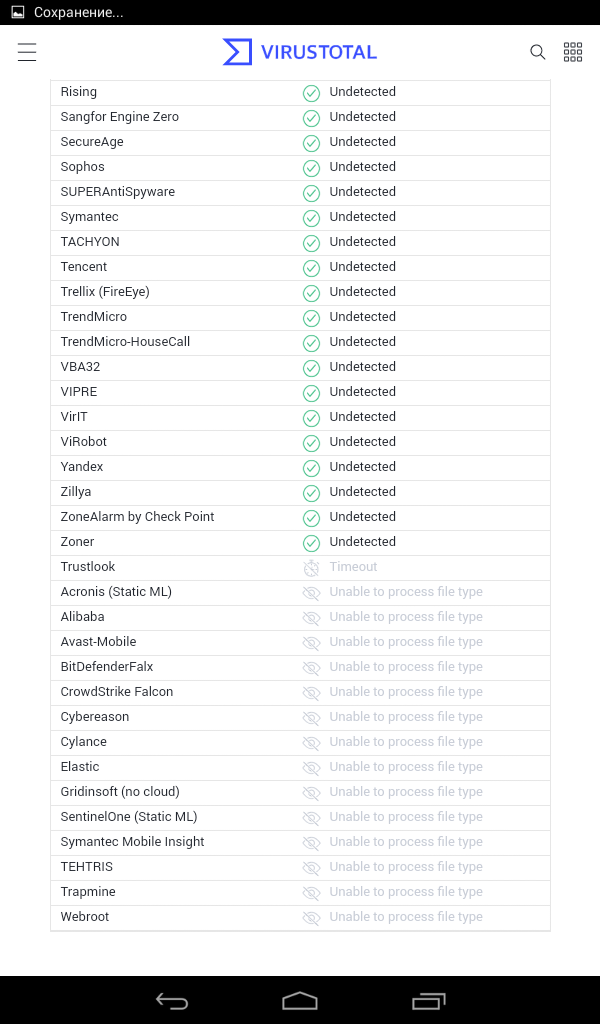Open Android recent apps
This screenshot has width=600, height=1024.
coord(429,1000)
